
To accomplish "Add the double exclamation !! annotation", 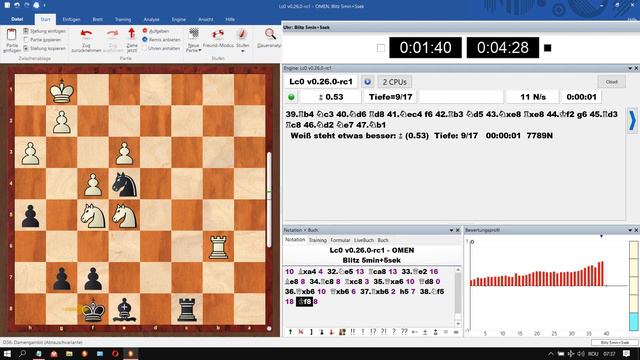I will point(352,332).
